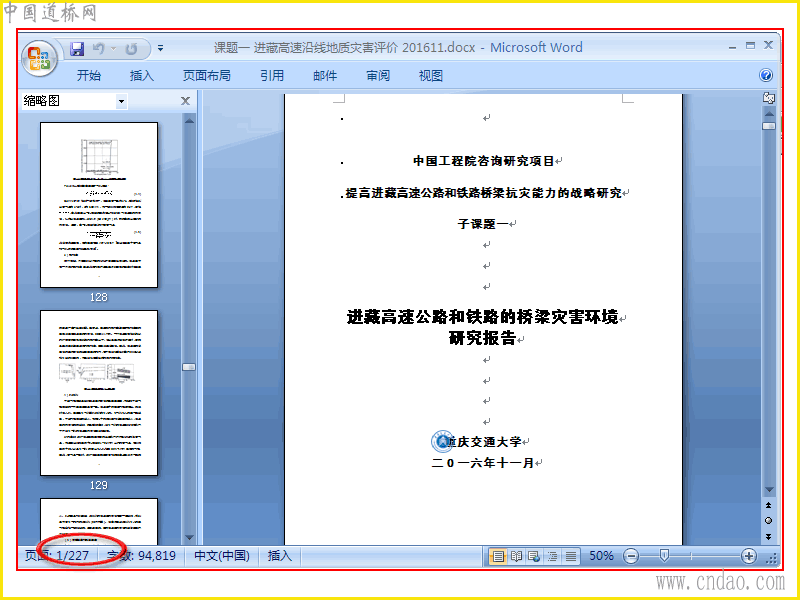
Task: Switch to Draft view
Action: click(571, 556)
